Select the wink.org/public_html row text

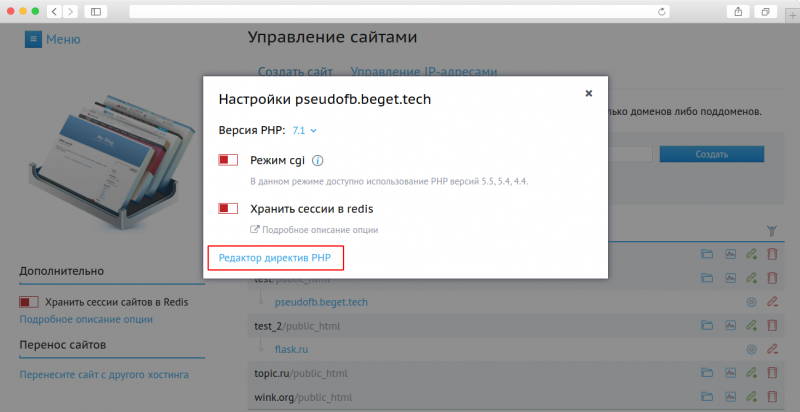[x=303, y=397]
